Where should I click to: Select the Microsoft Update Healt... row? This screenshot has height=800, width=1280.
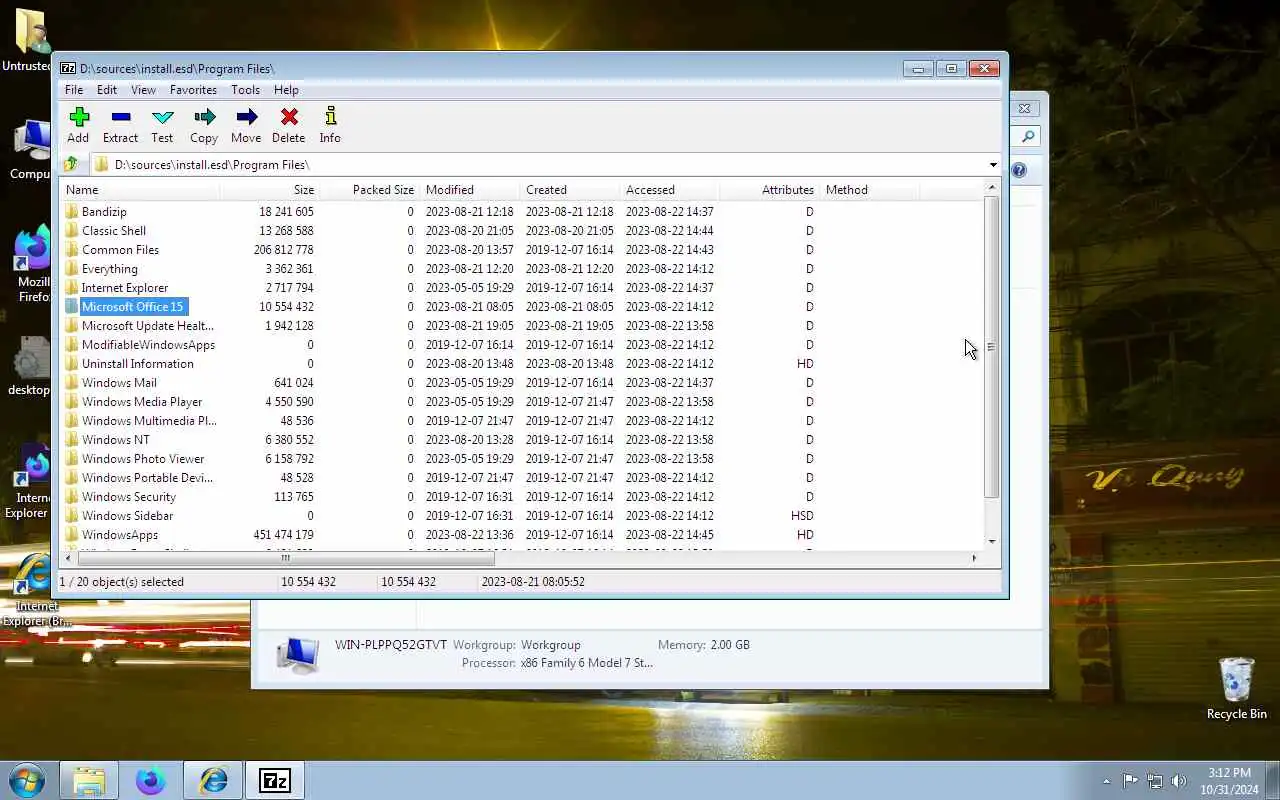tap(521, 326)
